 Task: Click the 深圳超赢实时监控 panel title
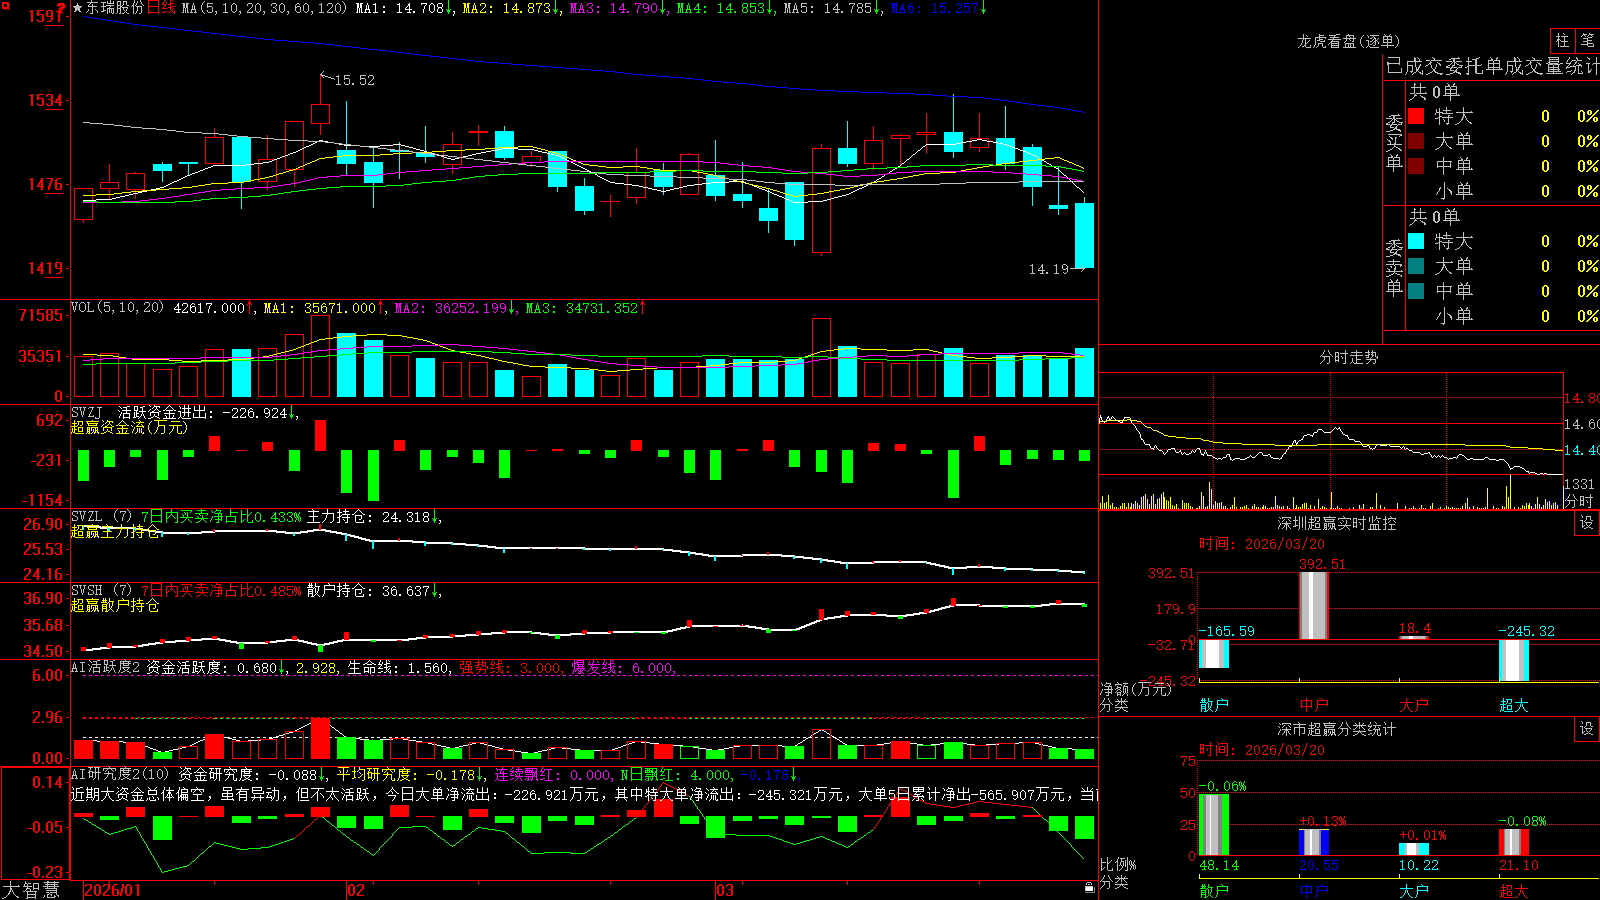click(x=1336, y=523)
